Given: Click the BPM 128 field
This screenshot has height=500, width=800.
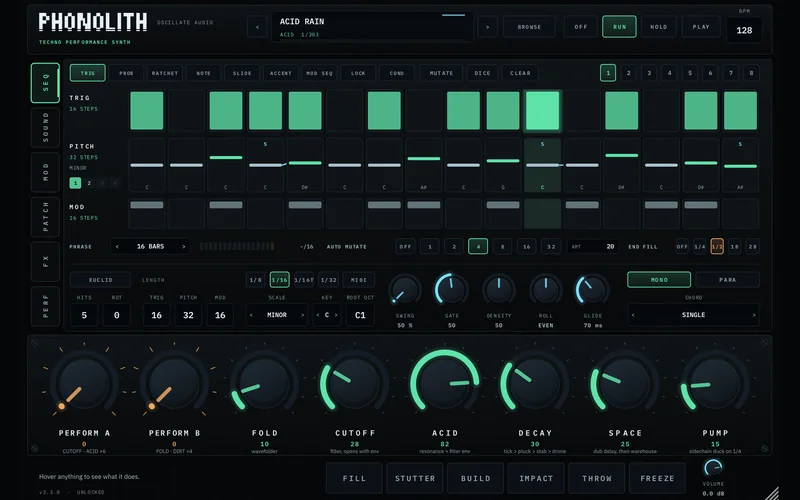Looking at the screenshot, I should point(744,30).
